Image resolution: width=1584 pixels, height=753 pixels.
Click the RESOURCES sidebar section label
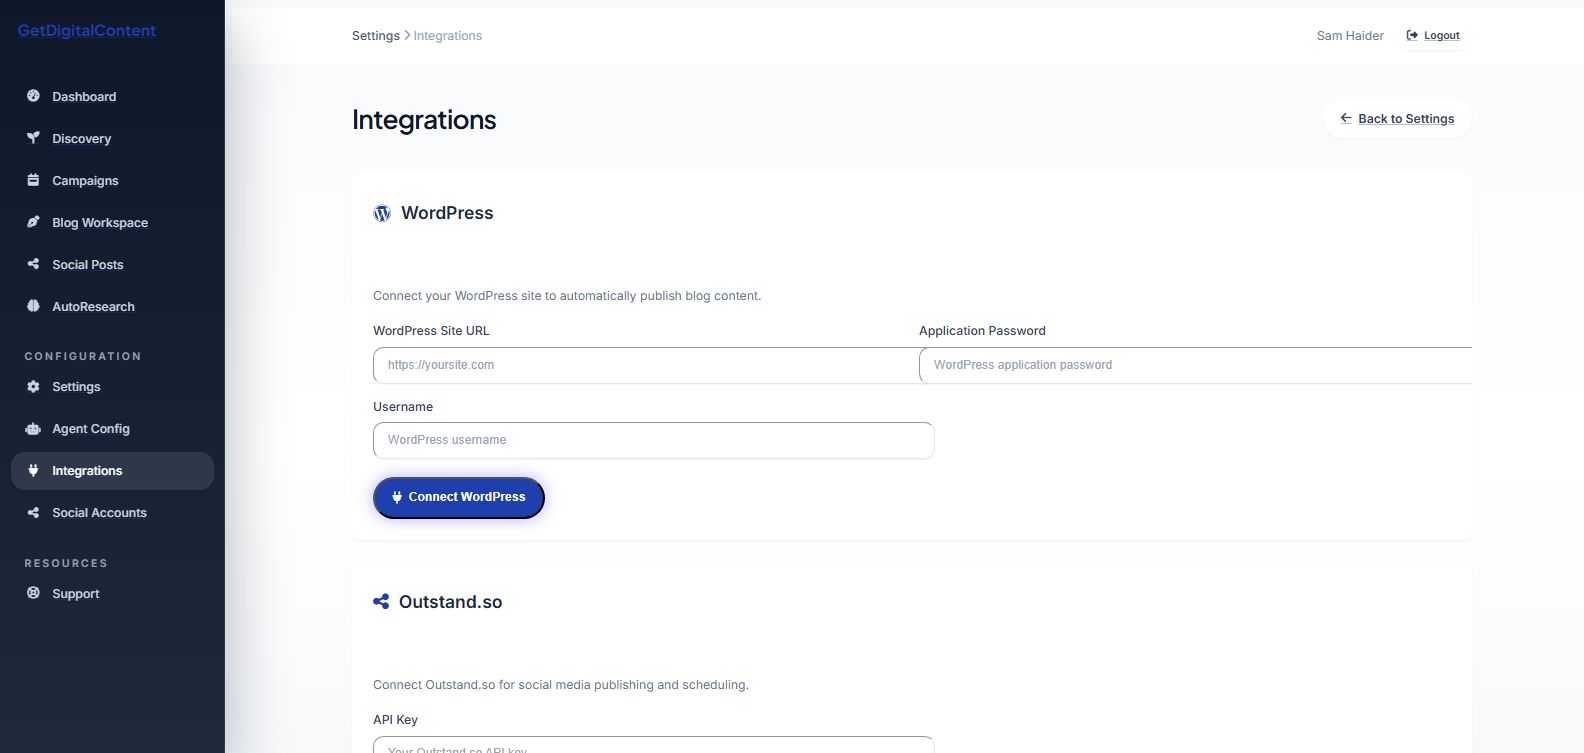click(x=66, y=563)
